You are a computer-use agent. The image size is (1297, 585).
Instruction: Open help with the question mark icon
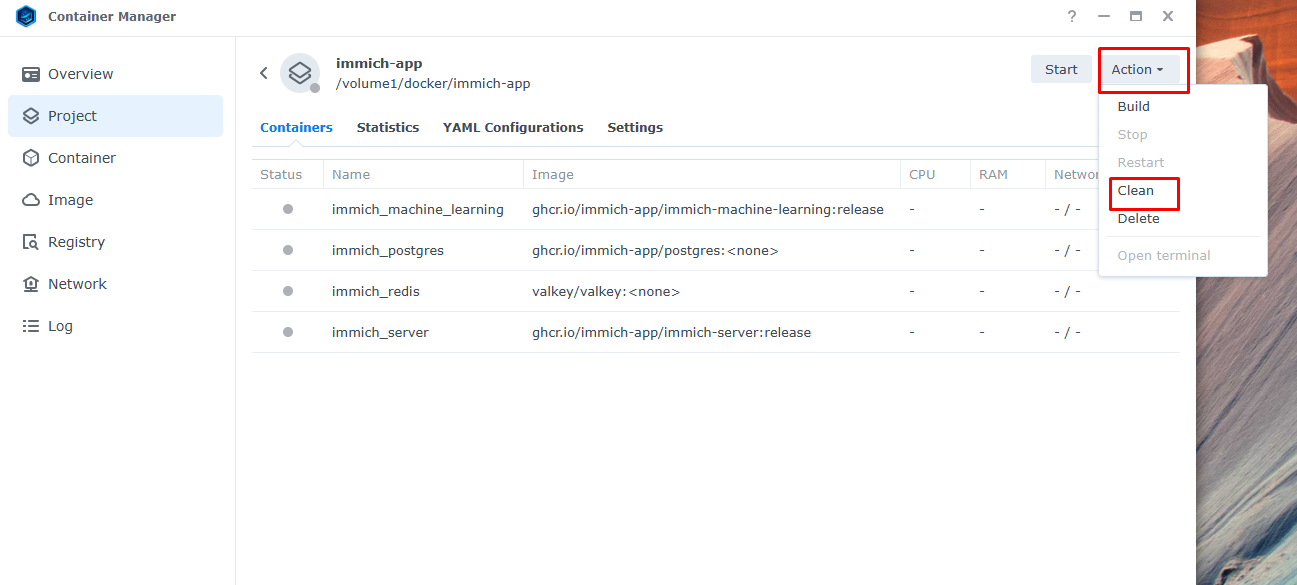[x=1072, y=17]
